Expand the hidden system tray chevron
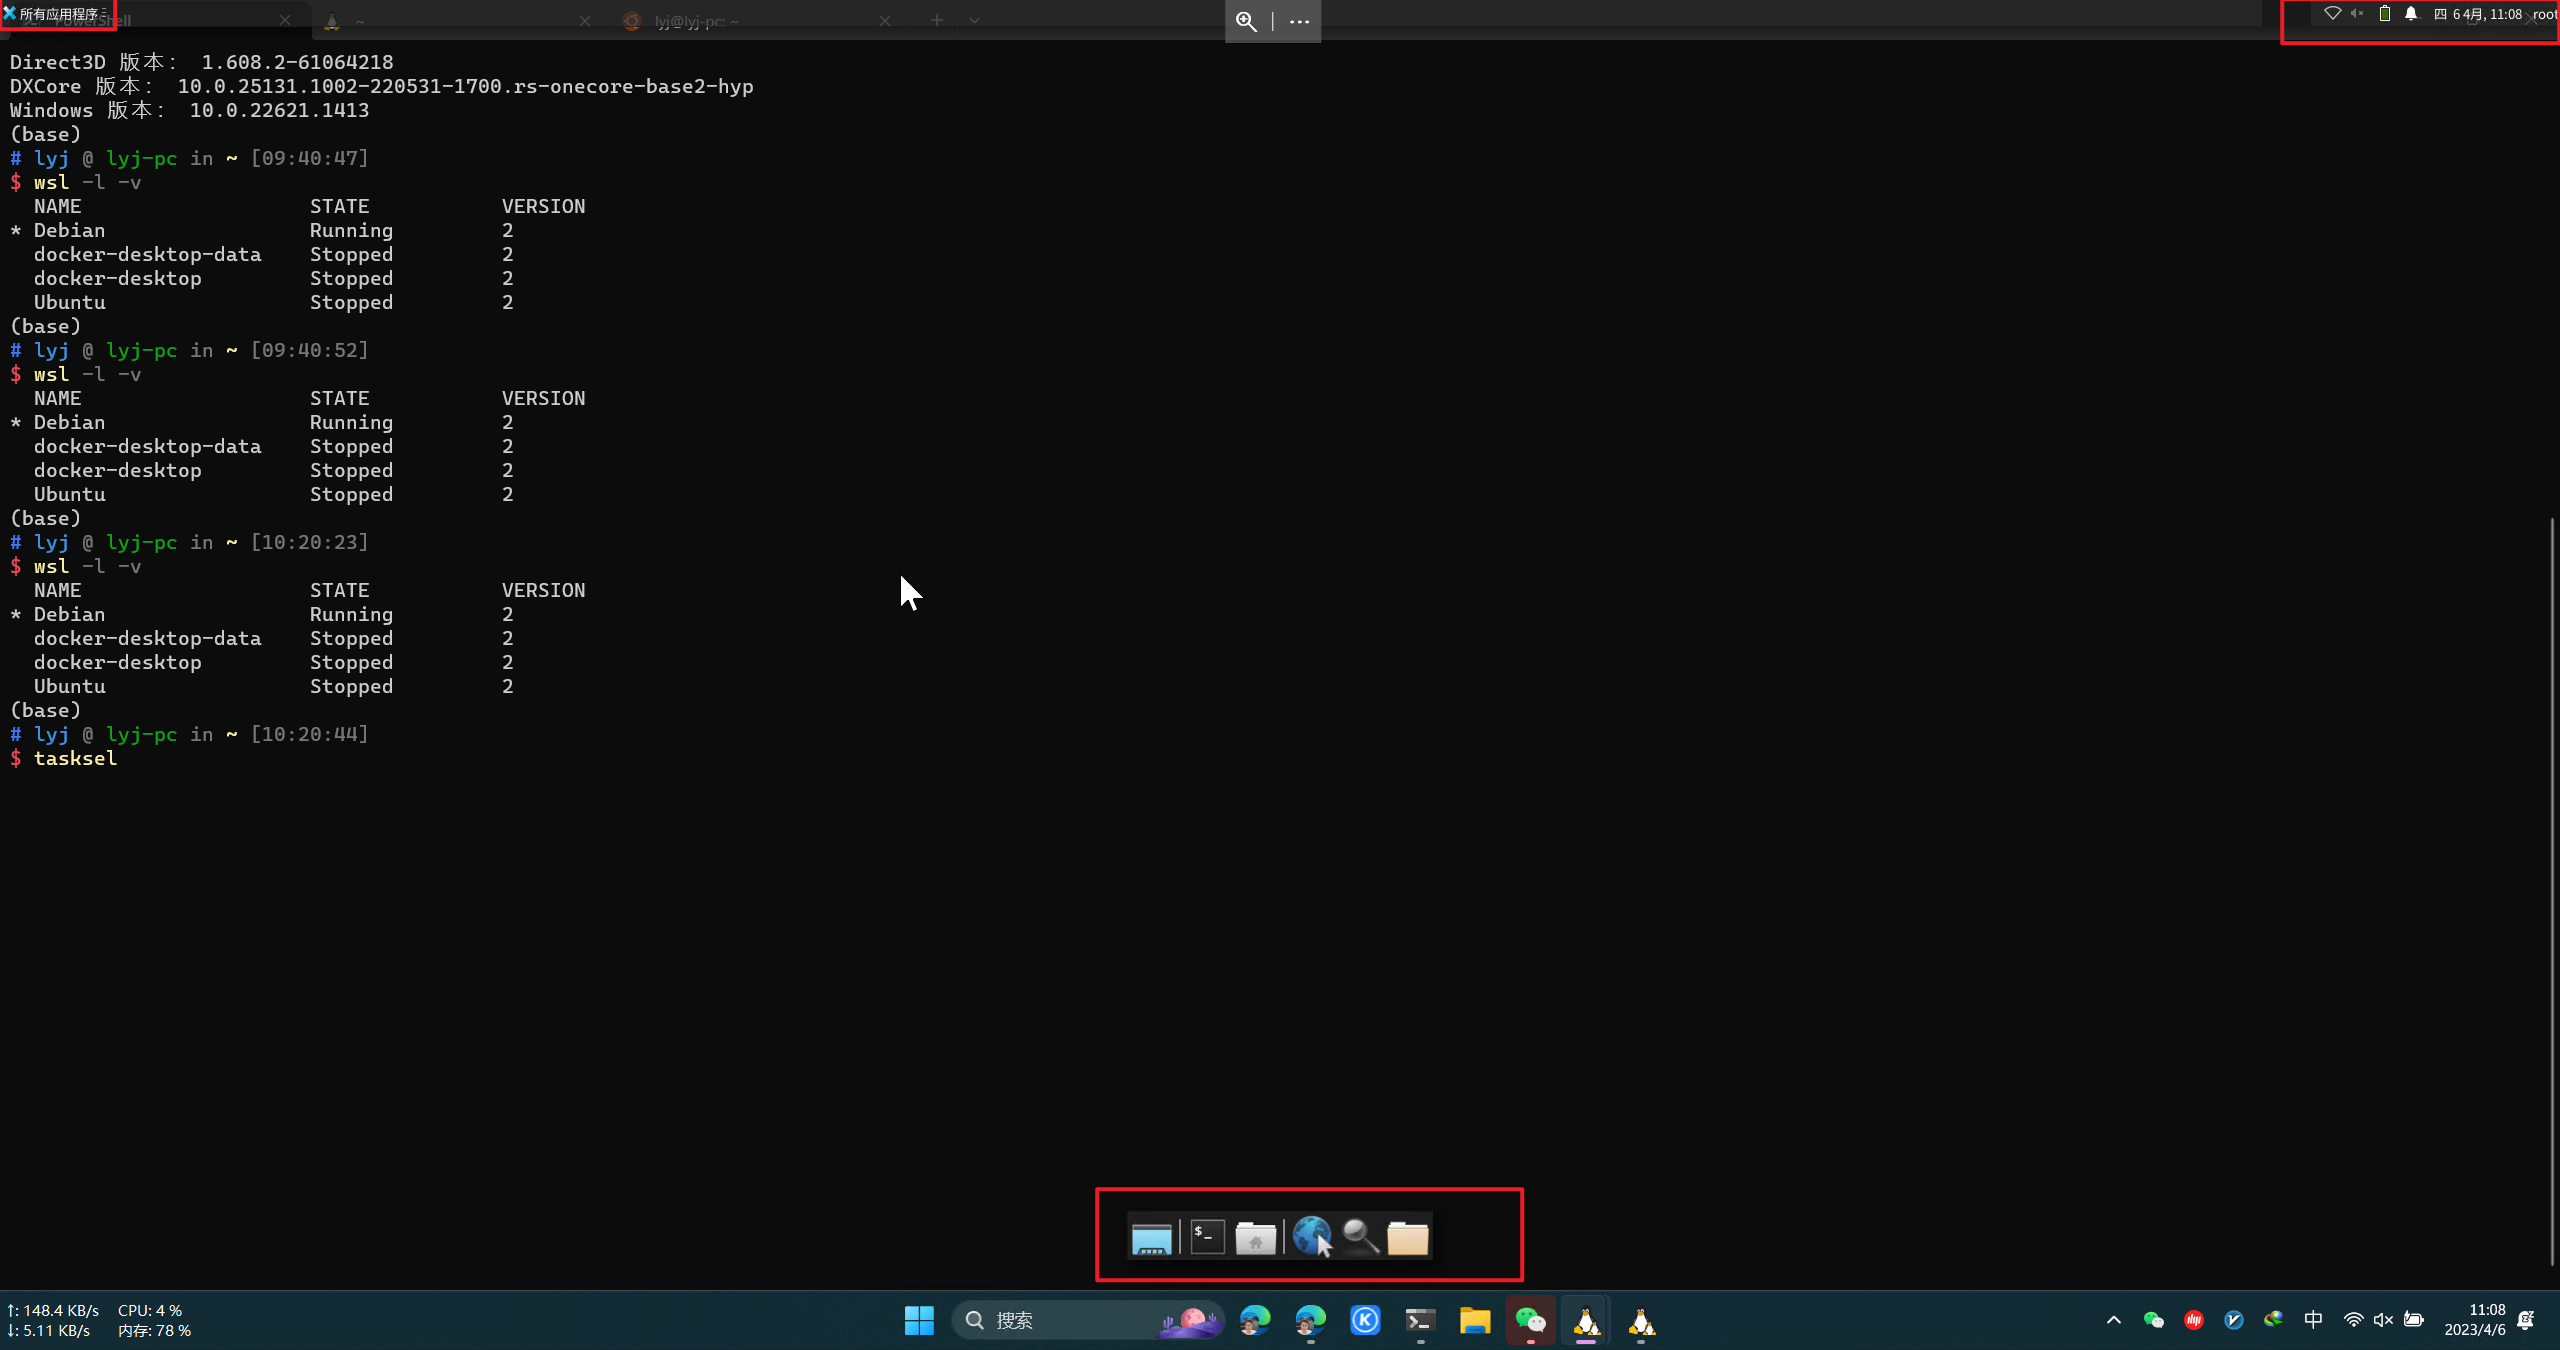 click(x=2113, y=1320)
